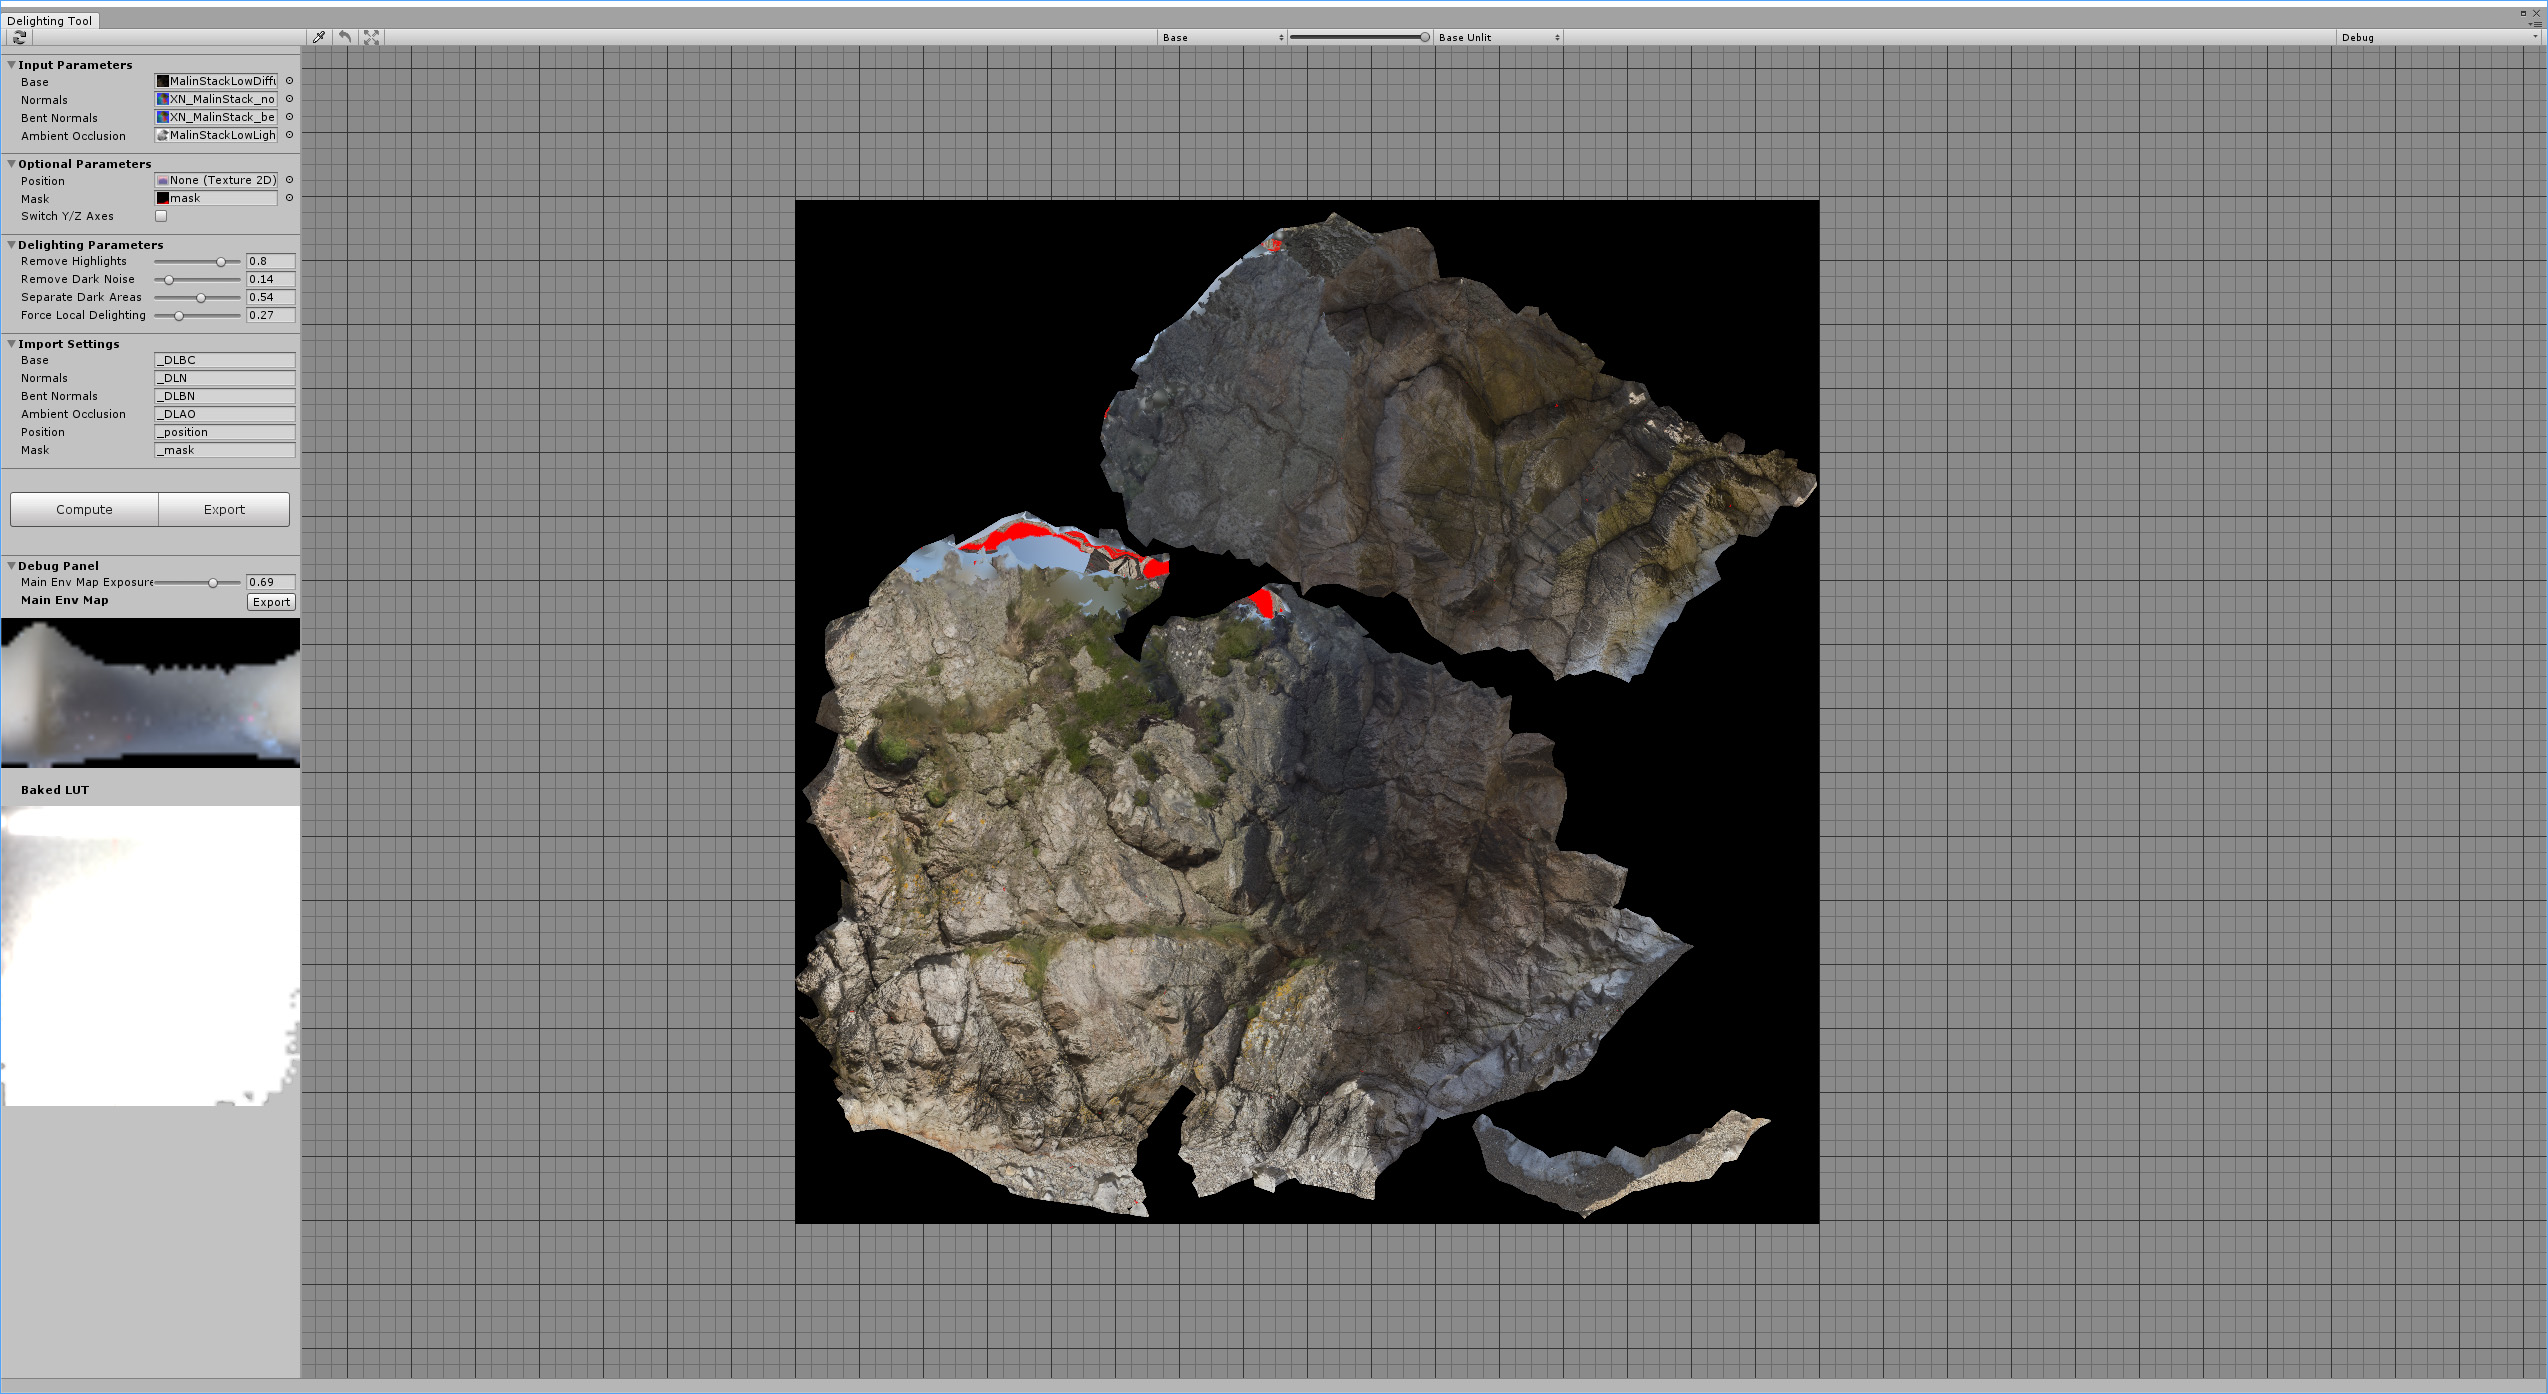
Task: Collapse the Delighting Parameters section
Action: [x=11, y=245]
